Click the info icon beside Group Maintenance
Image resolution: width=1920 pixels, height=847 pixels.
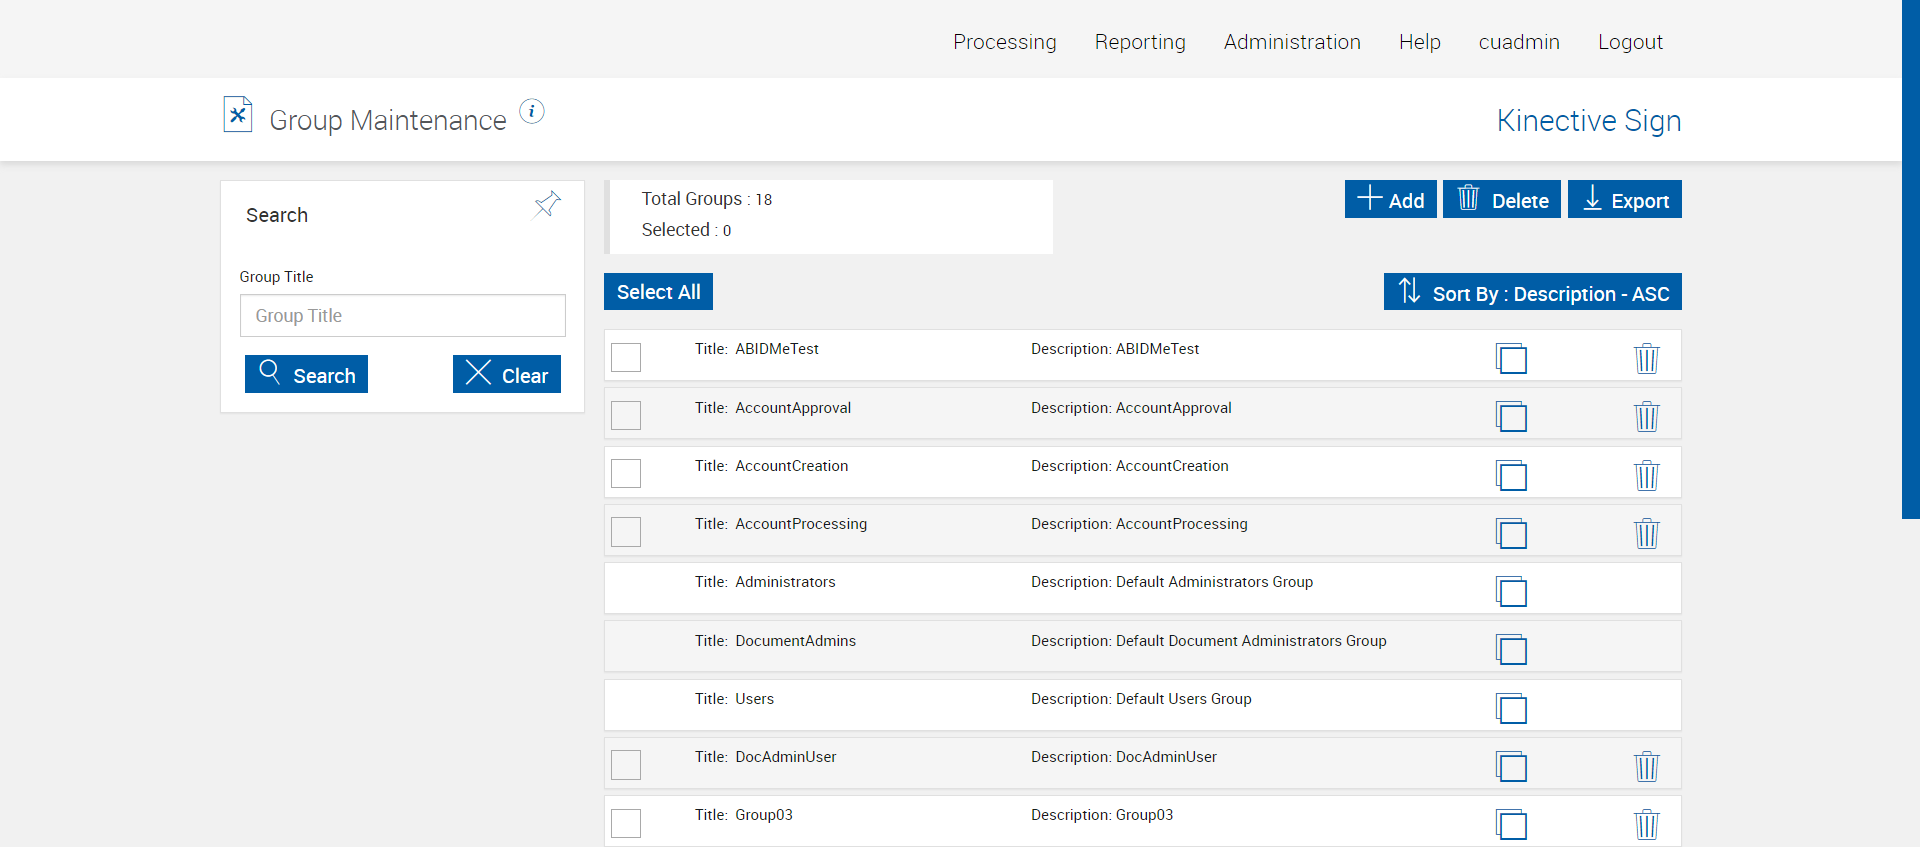(x=532, y=111)
